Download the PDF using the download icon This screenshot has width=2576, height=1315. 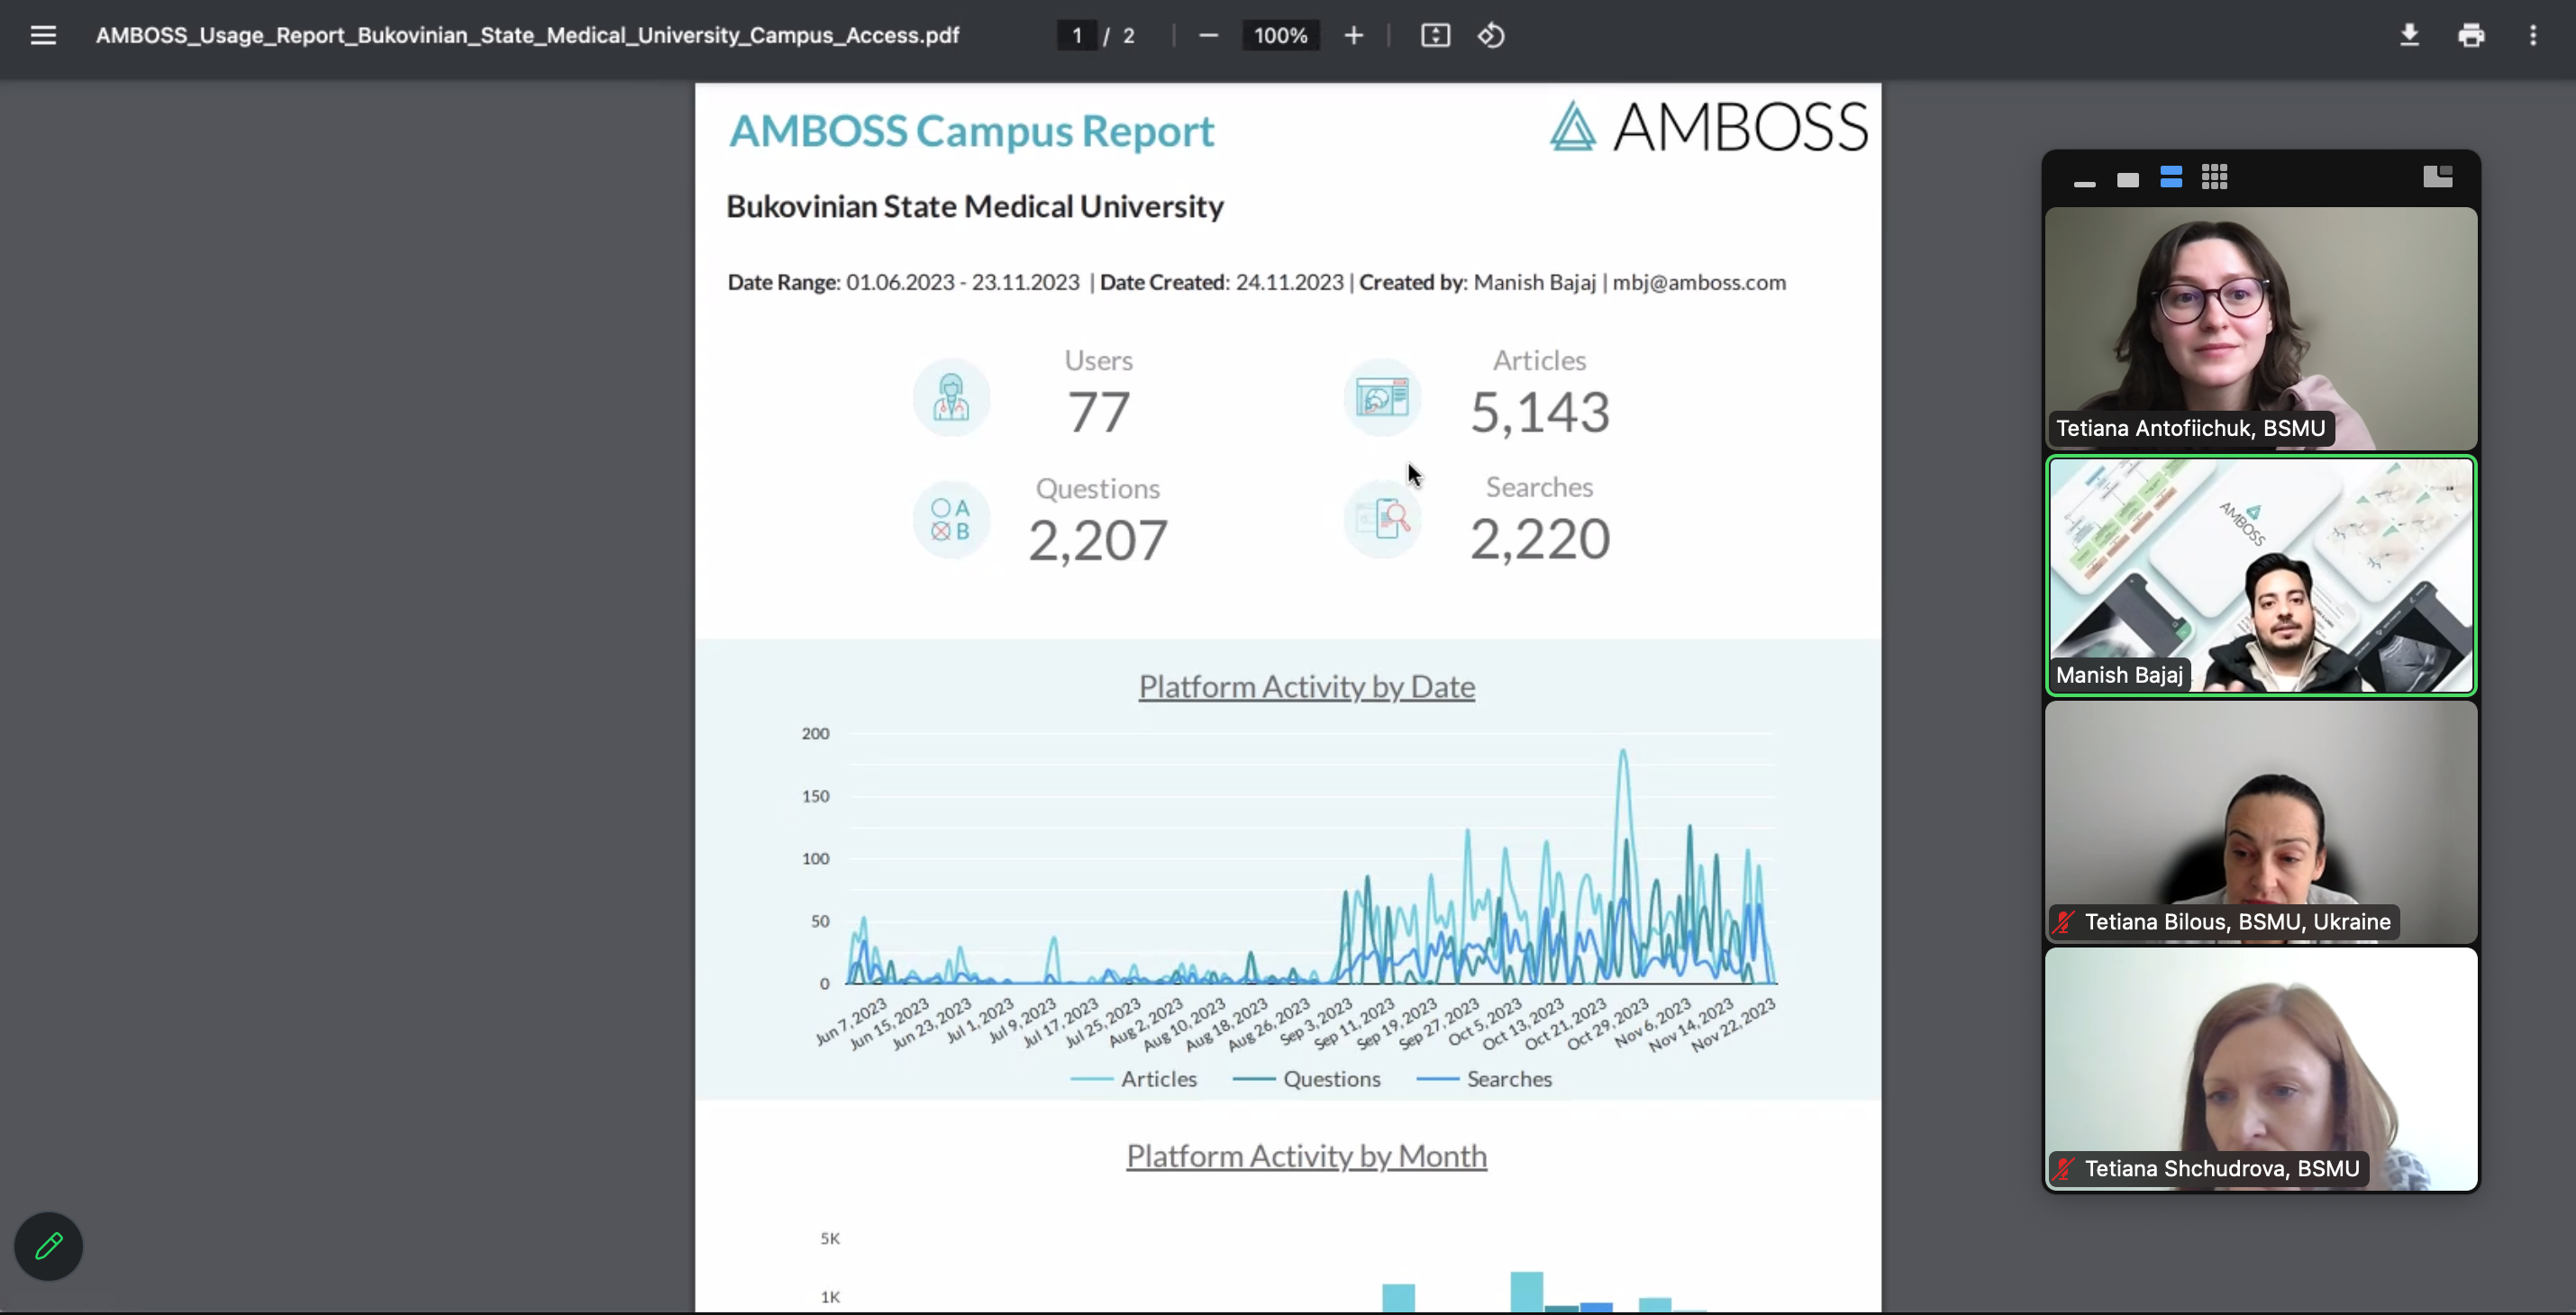coord(2409,36)
